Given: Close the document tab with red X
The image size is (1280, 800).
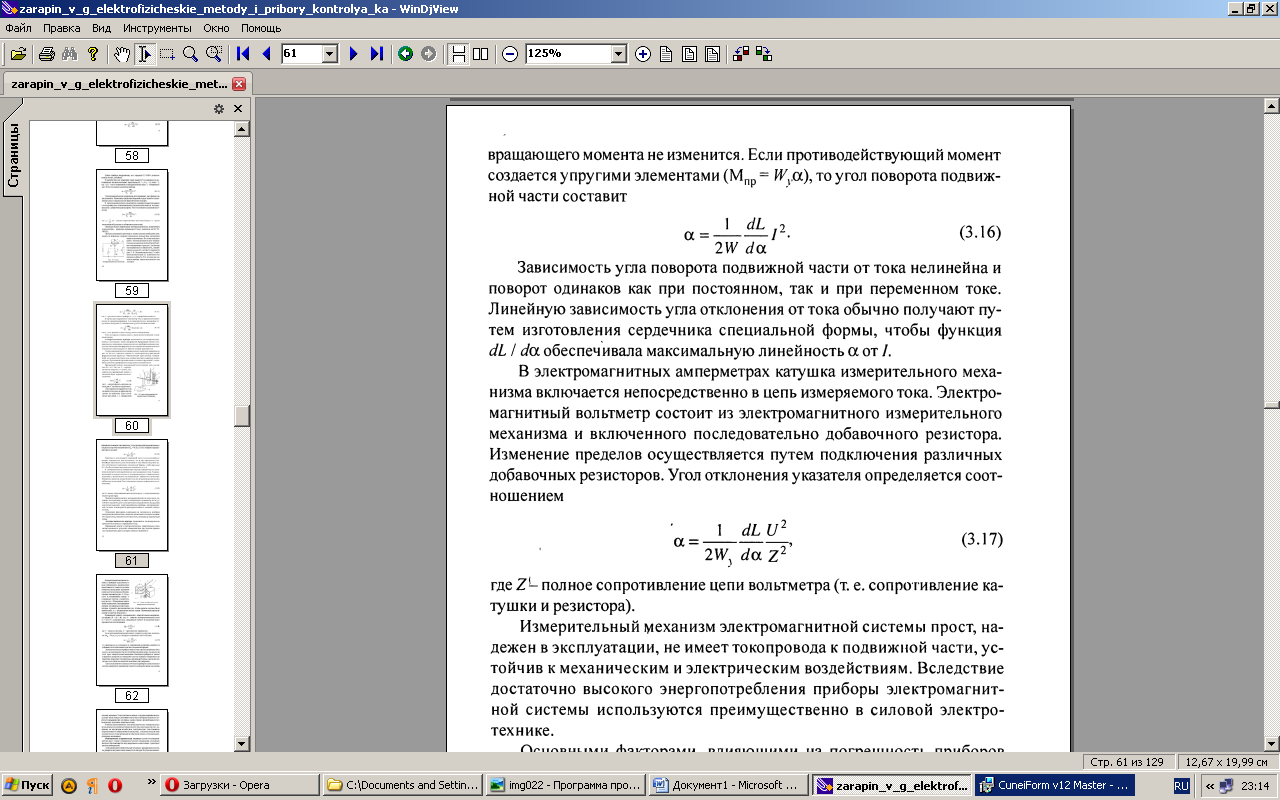Looking at the screenshot, I should [239, 84].
